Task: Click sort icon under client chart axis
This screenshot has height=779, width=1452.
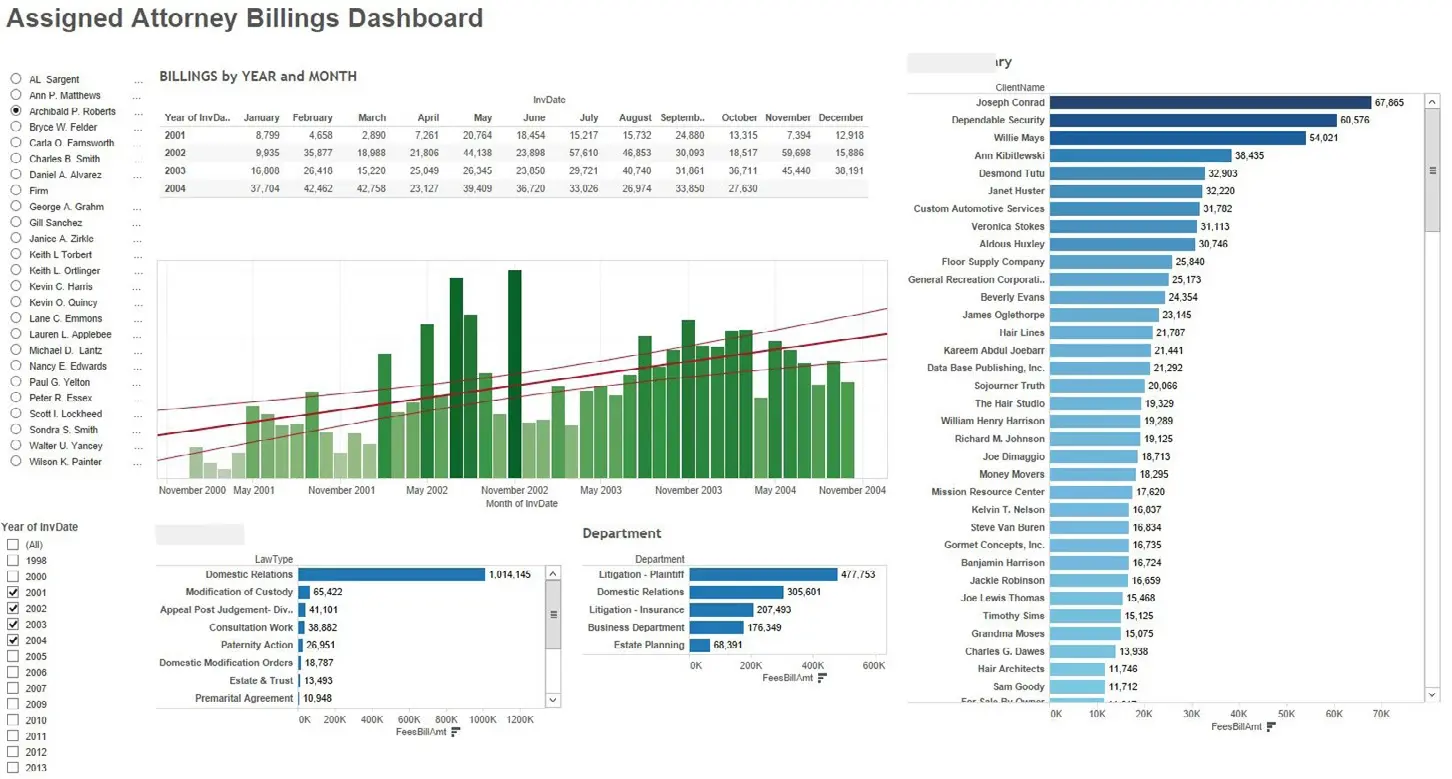Action: (1271, 727)
